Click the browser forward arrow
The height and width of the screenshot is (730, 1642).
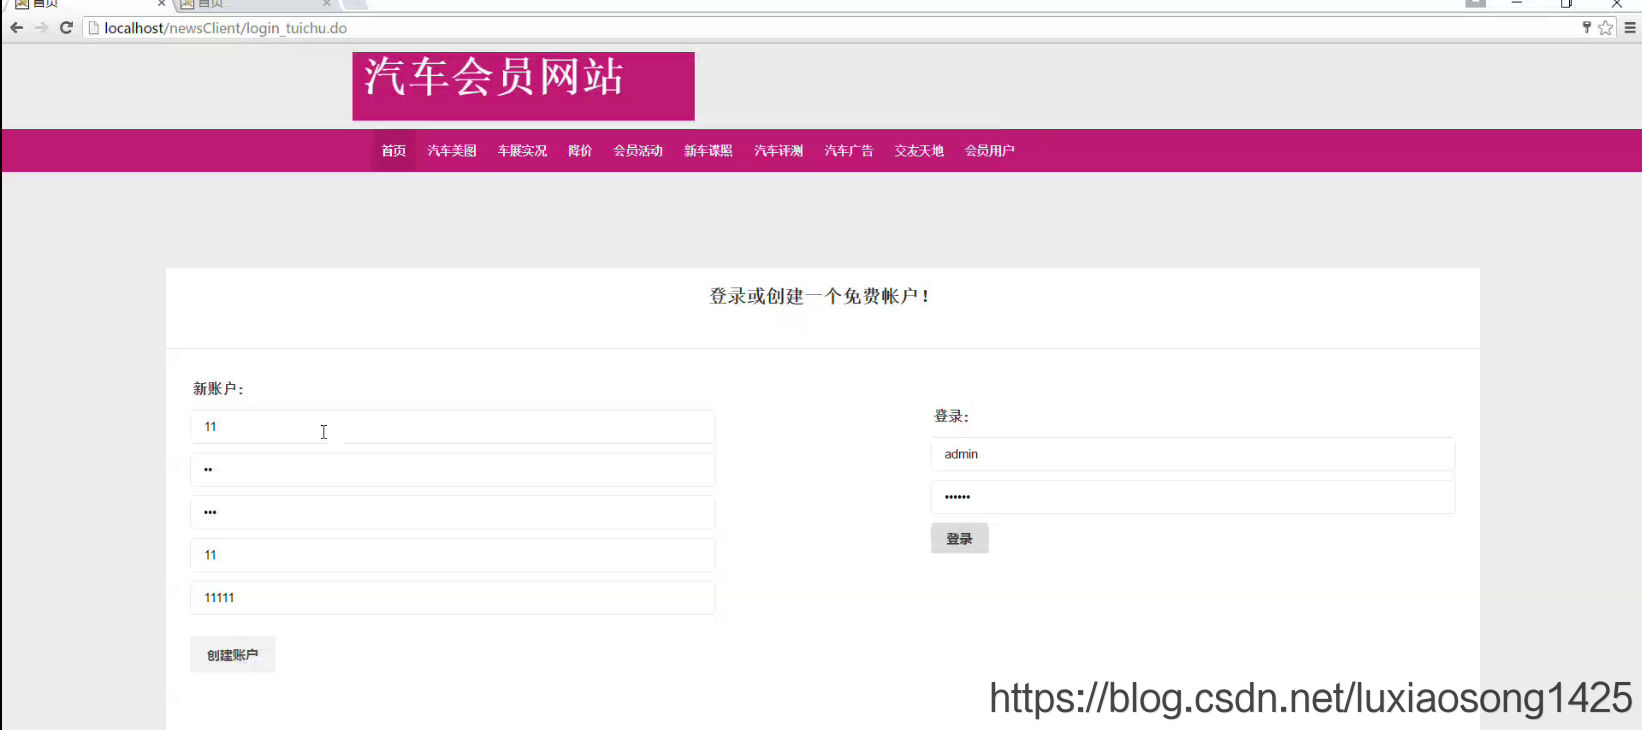coord(41,28)
